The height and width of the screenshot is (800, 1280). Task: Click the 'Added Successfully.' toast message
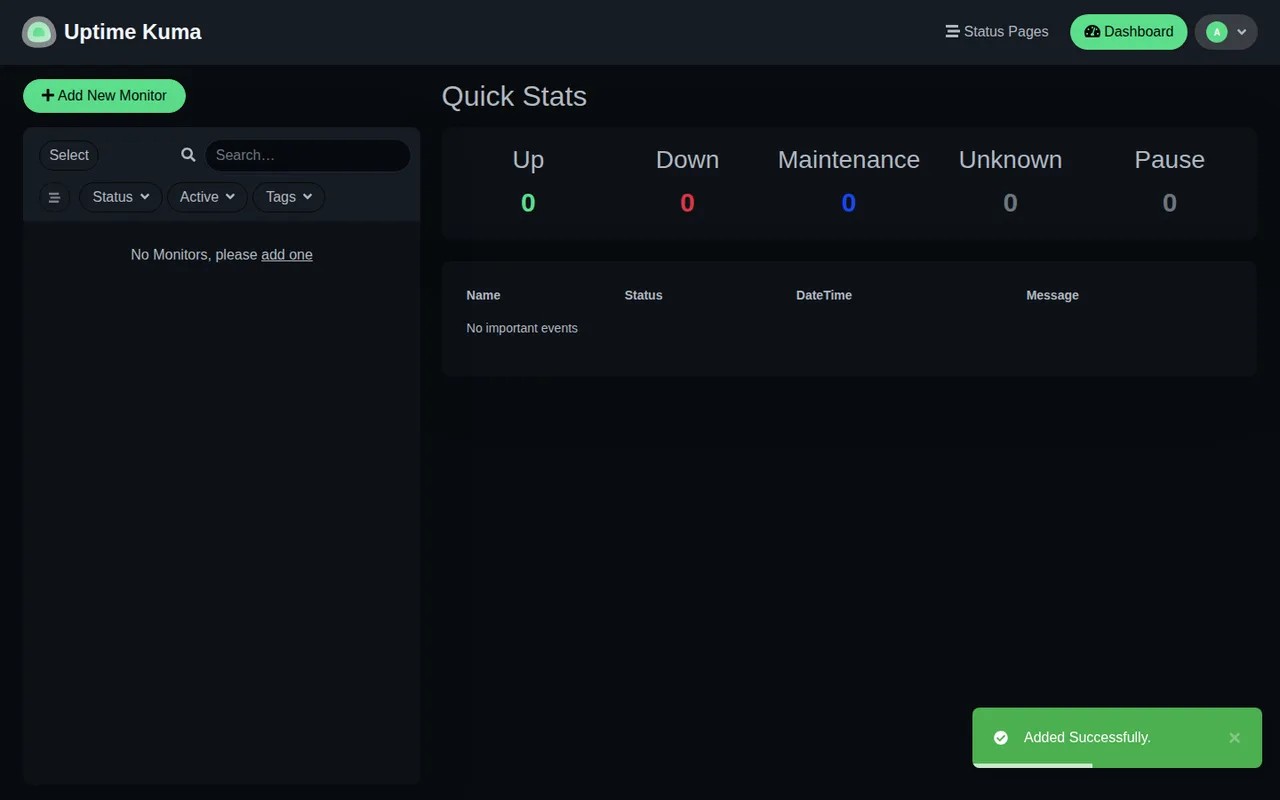pyautogui.click(x=1087, y=738)
